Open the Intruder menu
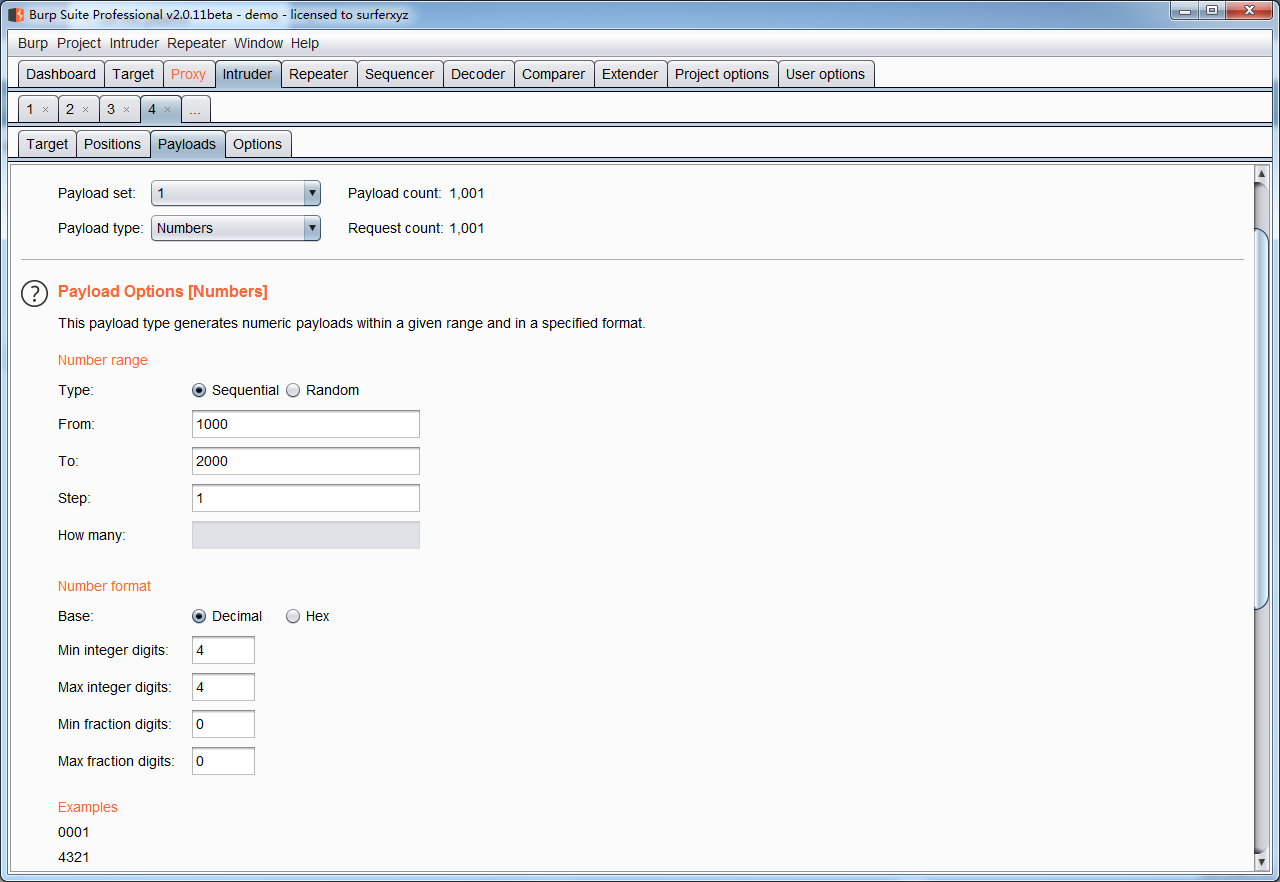Screen dimensions: 1280x882 coord(133,43)
